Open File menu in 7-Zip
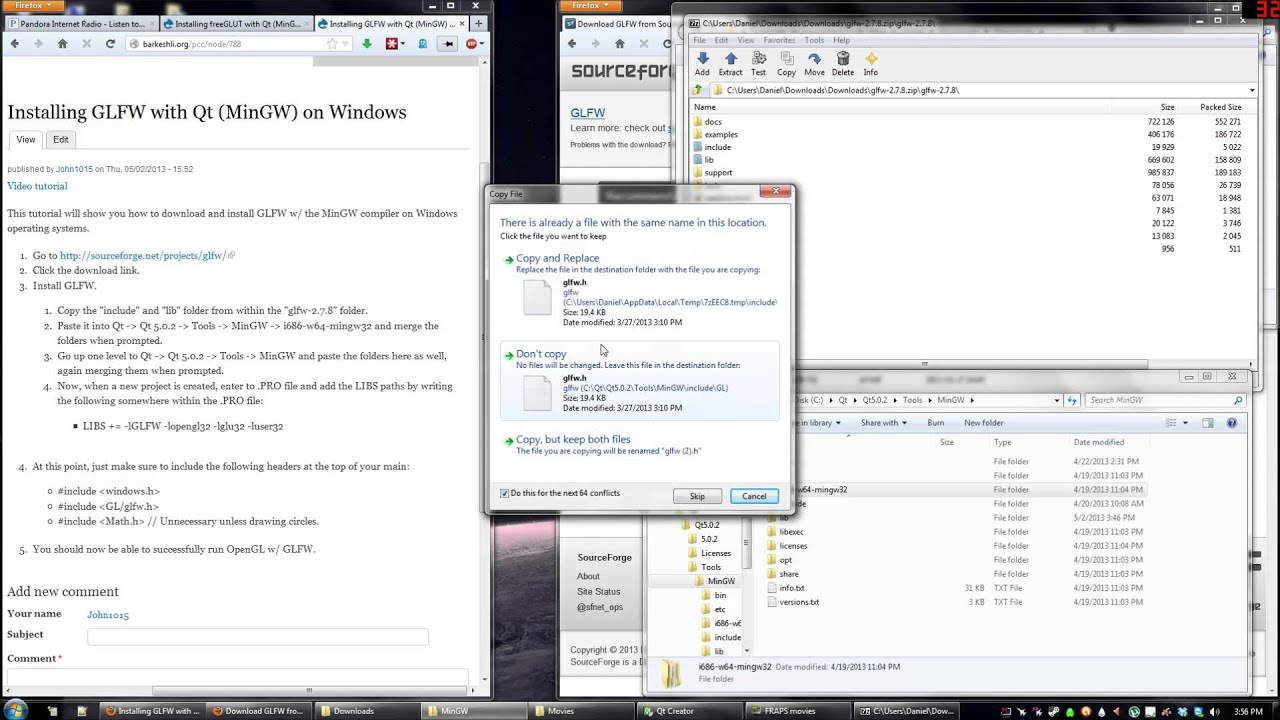Image resolution: width=1280 pixels, height=720 pixels. click(700, 40)
